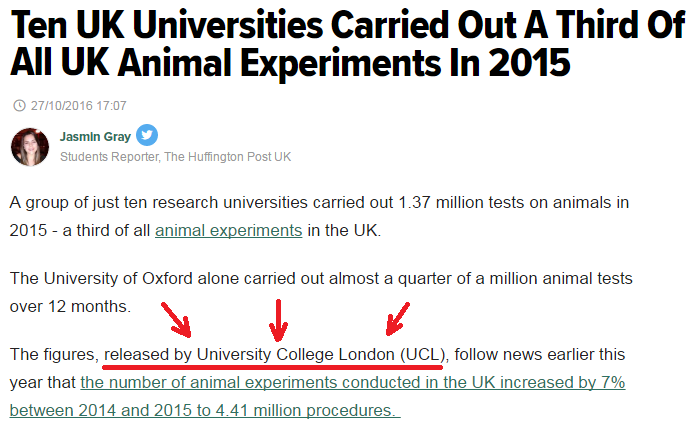Follow the "animal experiments" hyperlink
Viewport: 693px width, 424px height.
click(x=228, y=230)
